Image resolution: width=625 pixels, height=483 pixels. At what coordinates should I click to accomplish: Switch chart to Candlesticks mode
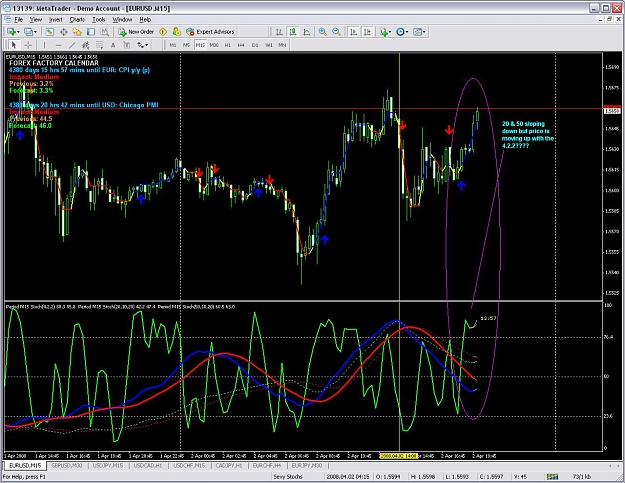(x=293, y=32)
